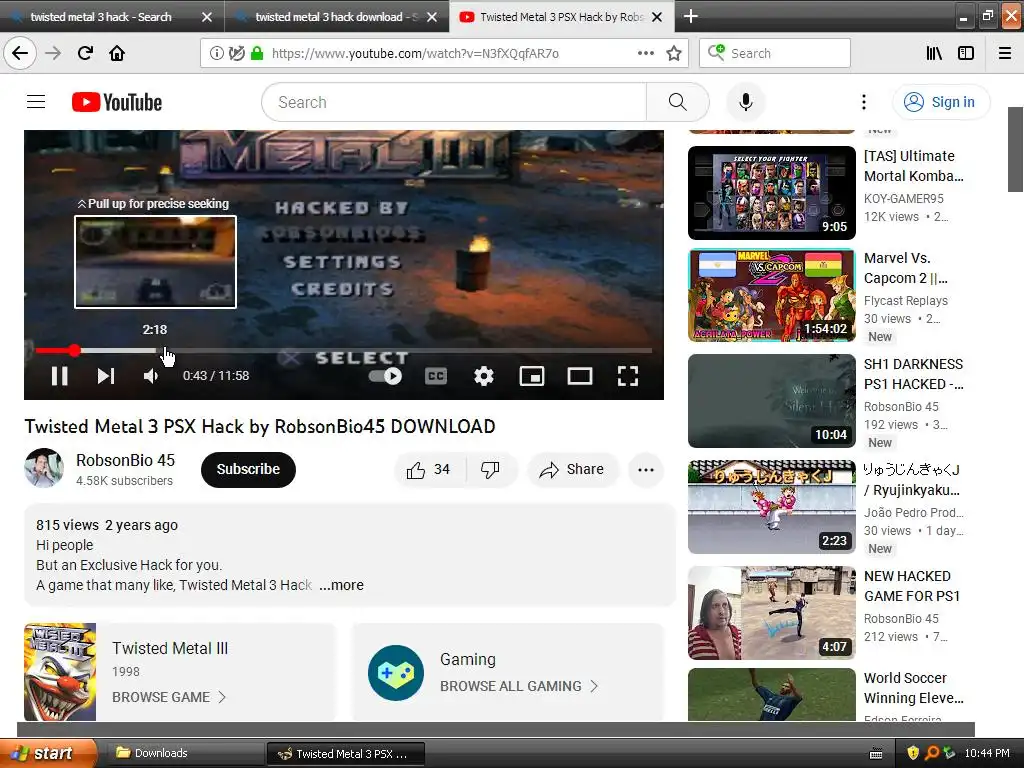Show site information icon in address bar
This screenshot has width=1024, height=768.
tap(216, 53)
